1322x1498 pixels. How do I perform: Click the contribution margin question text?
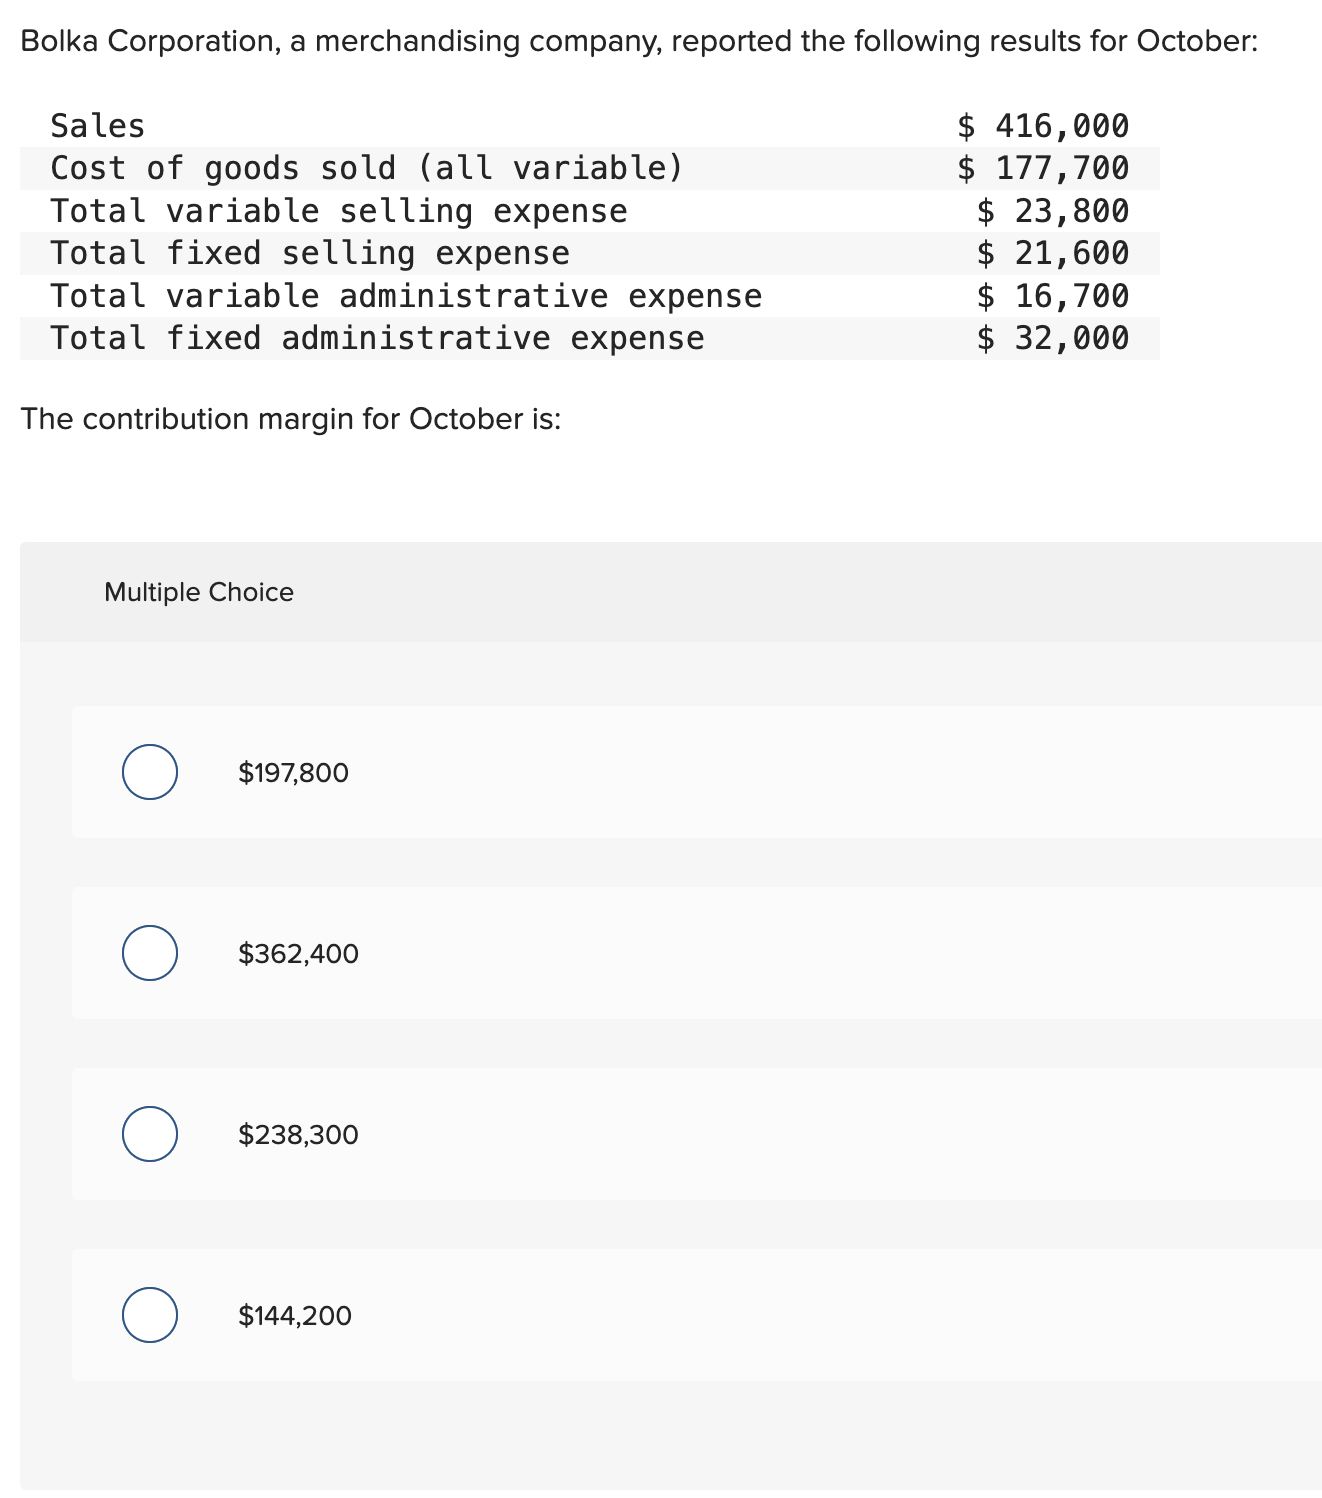pyautogui.click(x=291, y=418)
